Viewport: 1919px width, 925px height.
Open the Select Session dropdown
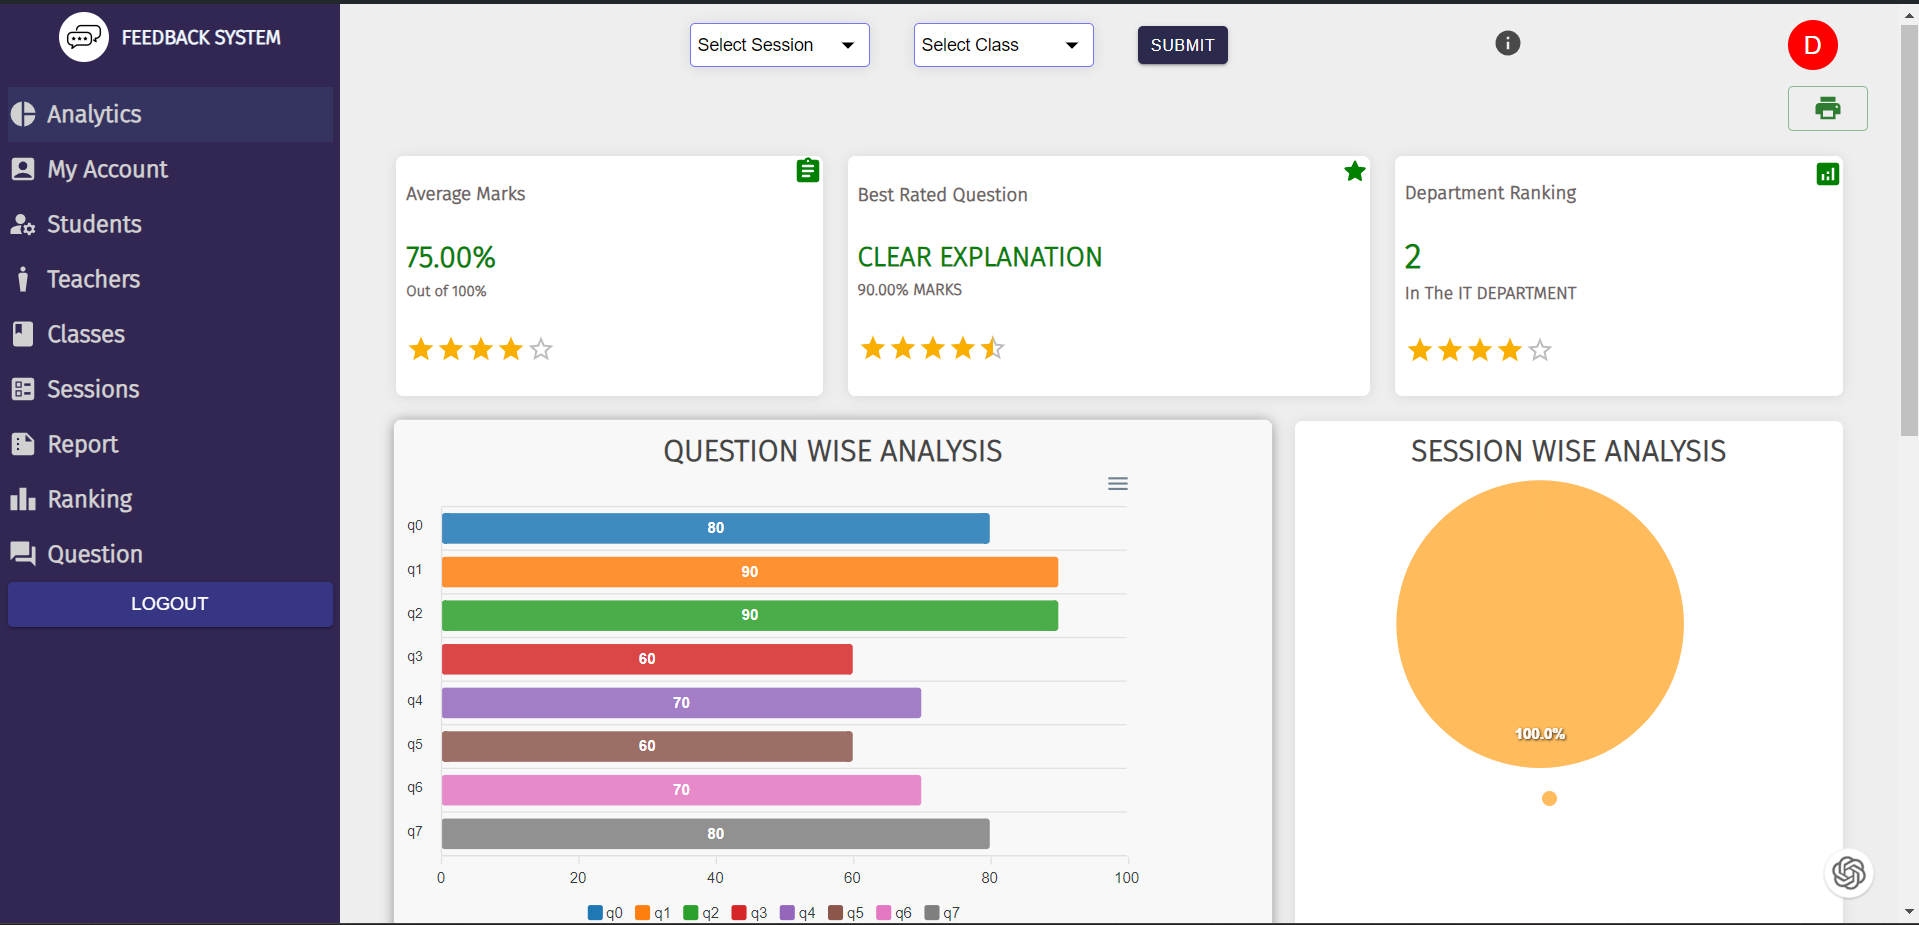tap(780, 45)
